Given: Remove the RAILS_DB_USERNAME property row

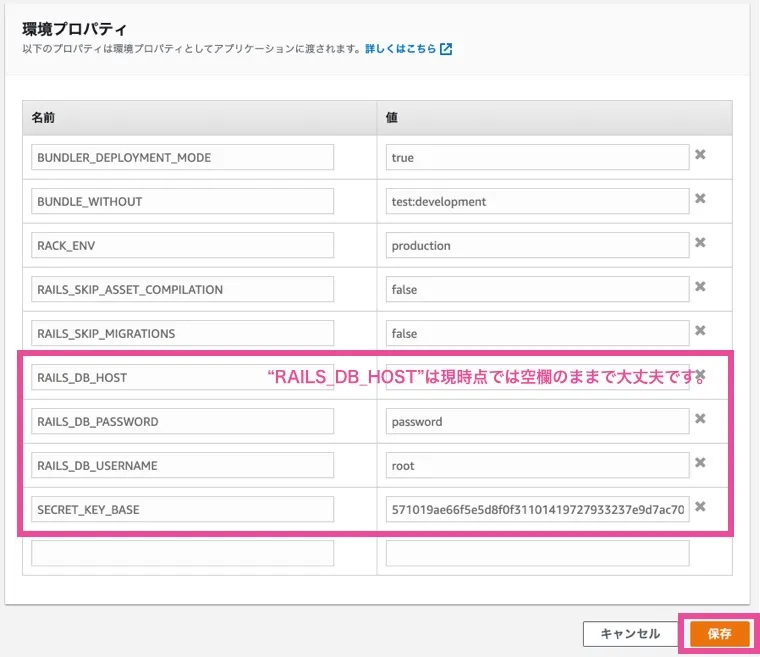Looking at the screenshot, I should [x=700, y=463].
